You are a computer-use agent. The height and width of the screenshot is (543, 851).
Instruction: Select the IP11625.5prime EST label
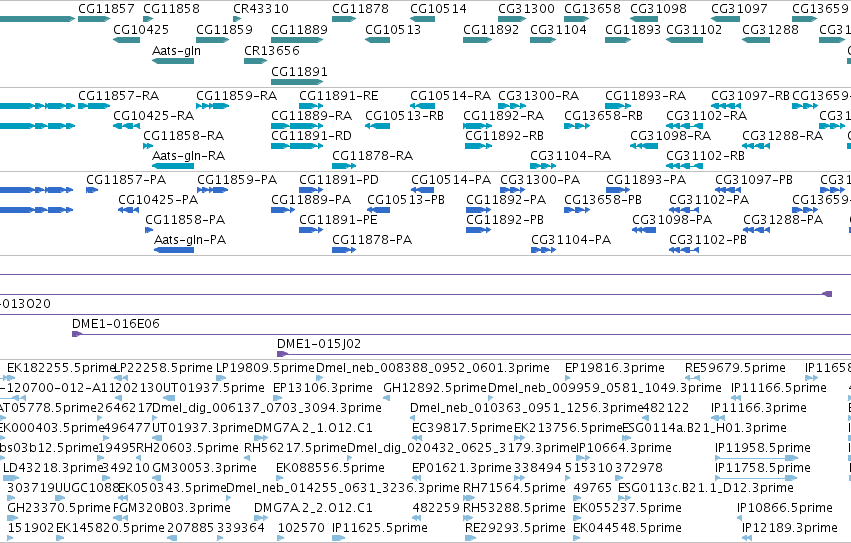[380, 528]
